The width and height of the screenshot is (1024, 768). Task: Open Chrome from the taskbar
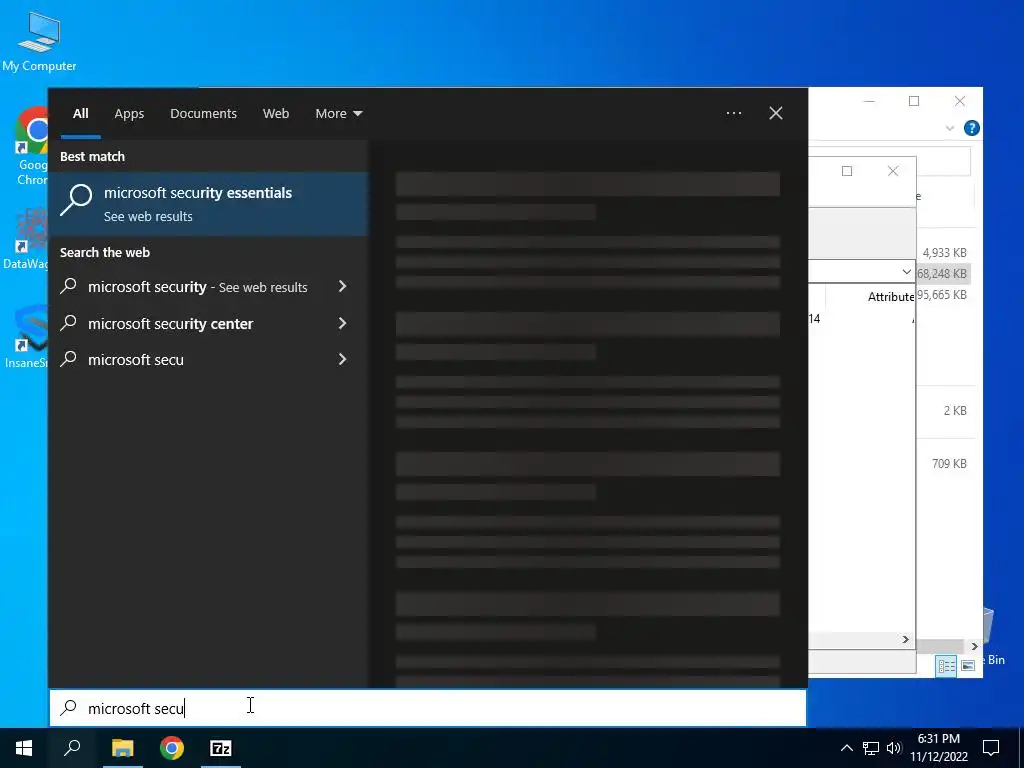tap(172, 748)
